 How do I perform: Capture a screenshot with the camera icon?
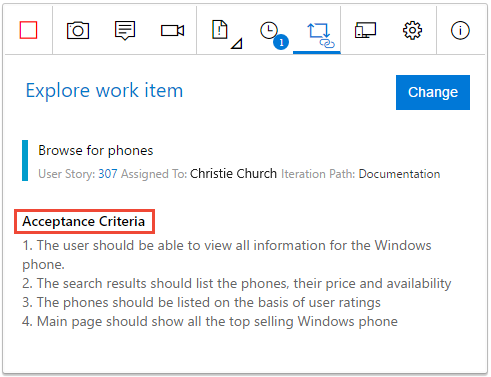point(78,30)
